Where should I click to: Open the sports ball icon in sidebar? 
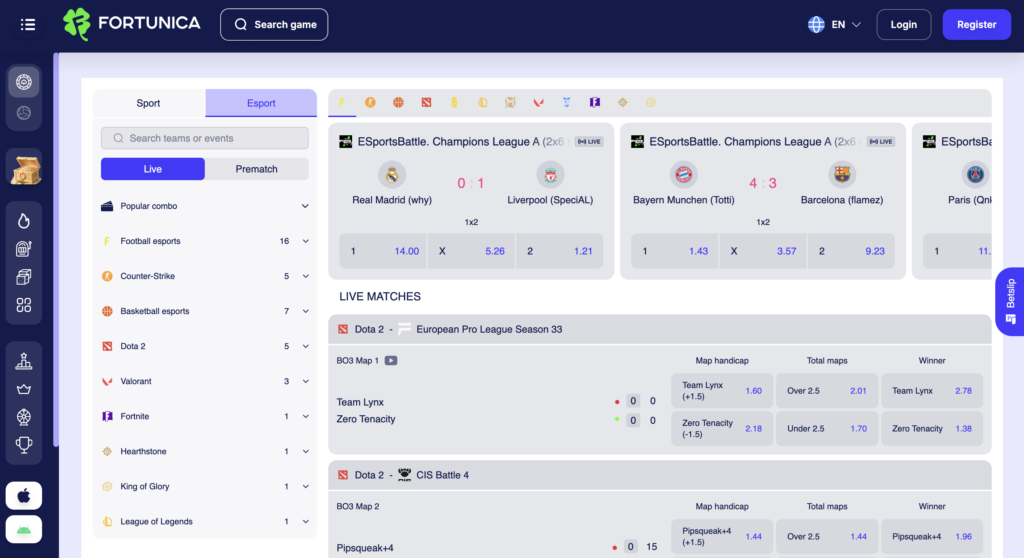coord(24,113)
